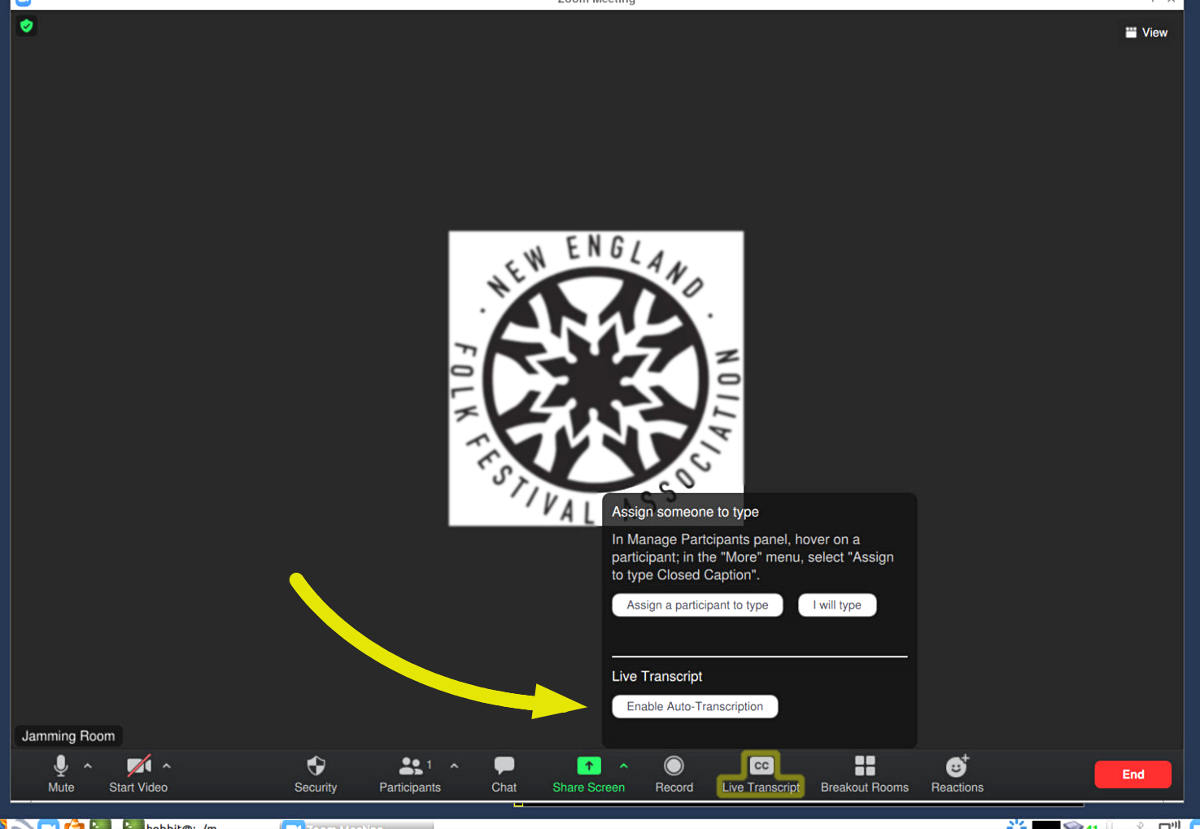1200x829 pixels.
Task: Choose the I will type option
Action: [x=837, y=605]
